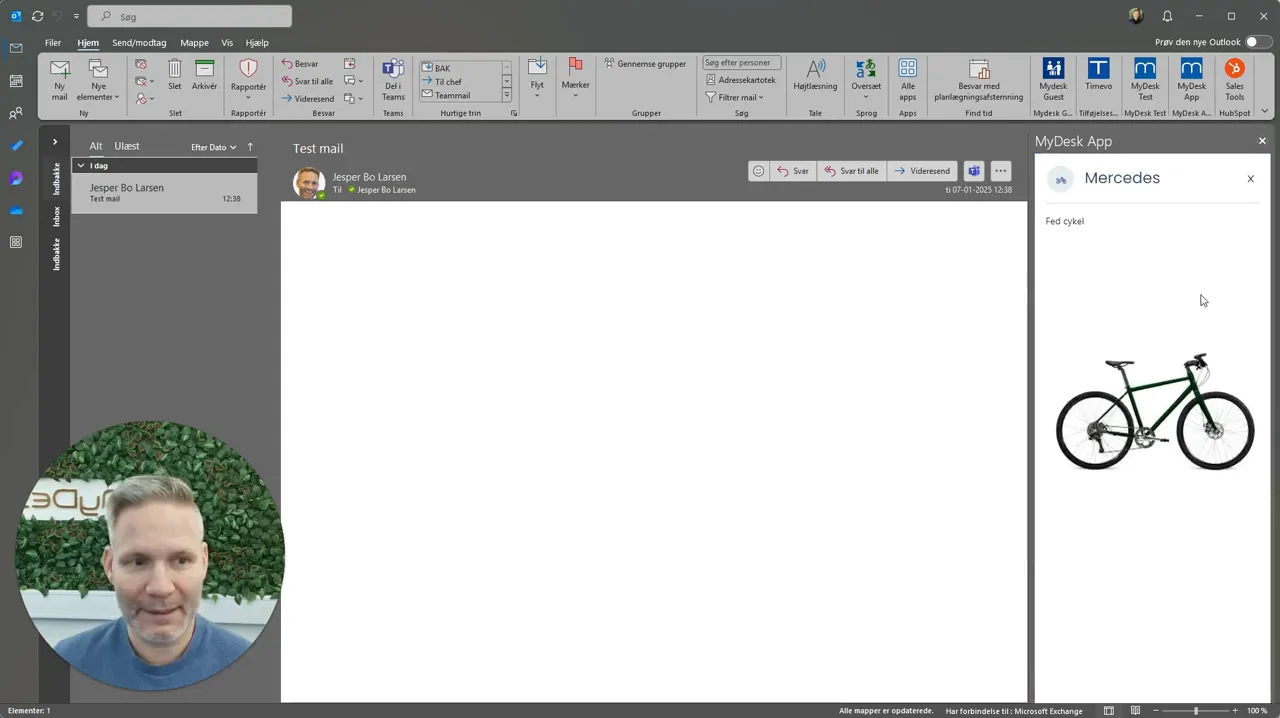1280x718 pixels.
Task: Forward the email with Videresend button
Action: click(x=922, y=171)
